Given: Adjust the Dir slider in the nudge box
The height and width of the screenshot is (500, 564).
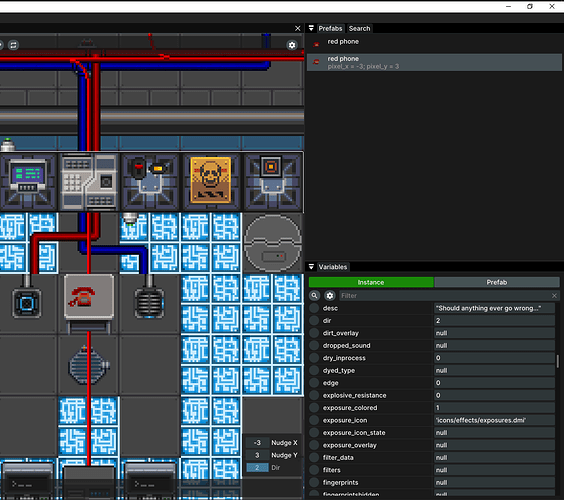Looking at the screenshot, I should click(x=257, y=467).
